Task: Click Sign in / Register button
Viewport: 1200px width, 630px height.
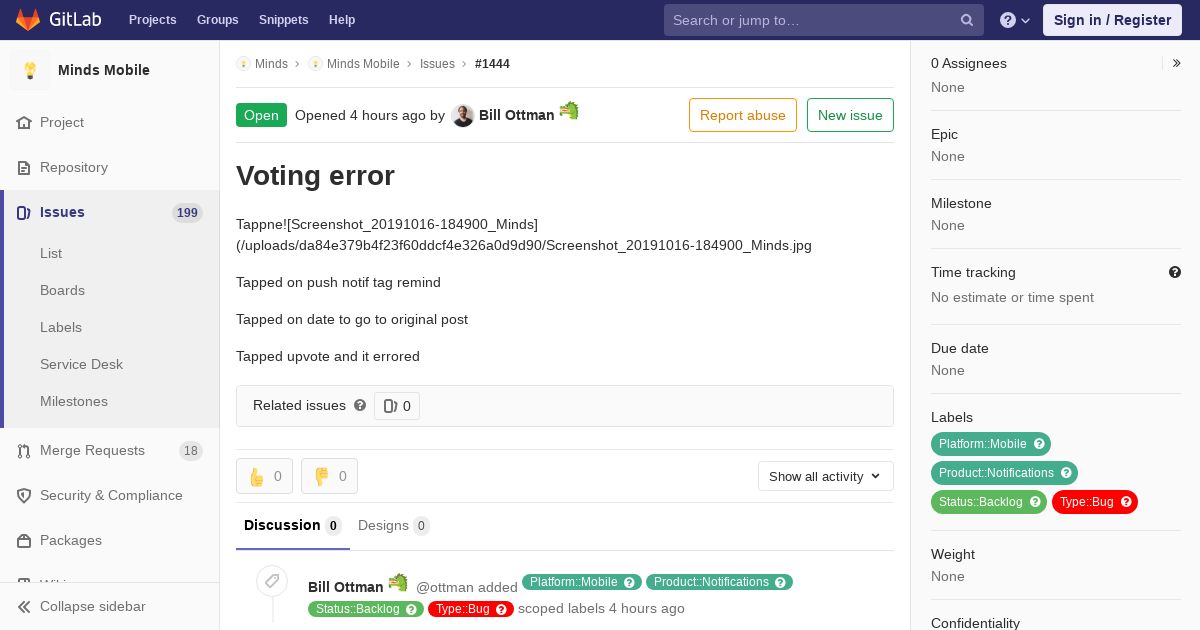Action: point(1112,20)
